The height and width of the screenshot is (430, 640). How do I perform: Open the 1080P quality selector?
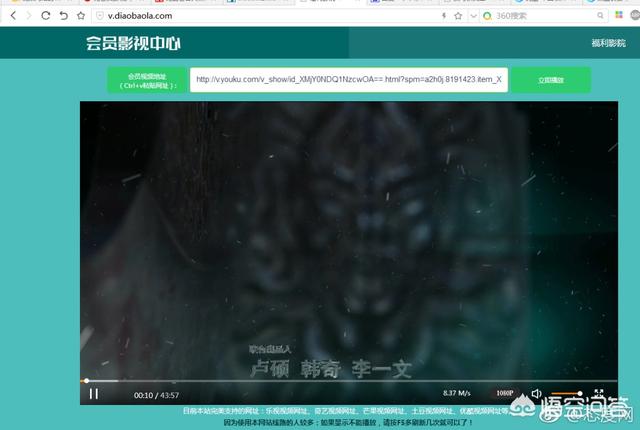(x=503, y=393)
